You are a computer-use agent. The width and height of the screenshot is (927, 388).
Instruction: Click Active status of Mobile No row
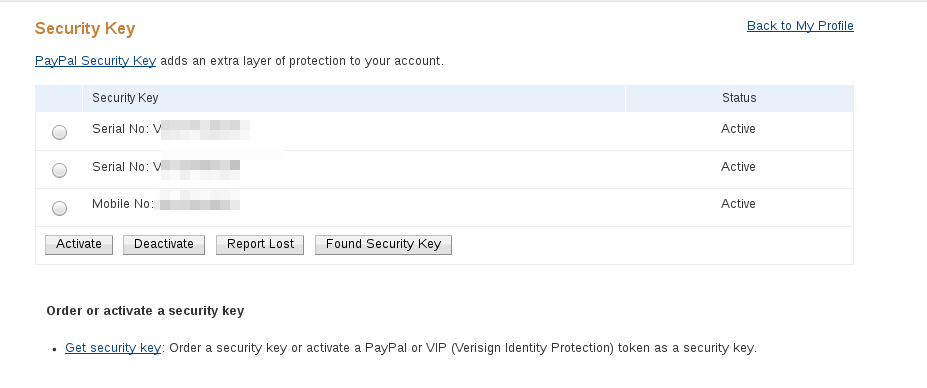(x=738, y=203)
